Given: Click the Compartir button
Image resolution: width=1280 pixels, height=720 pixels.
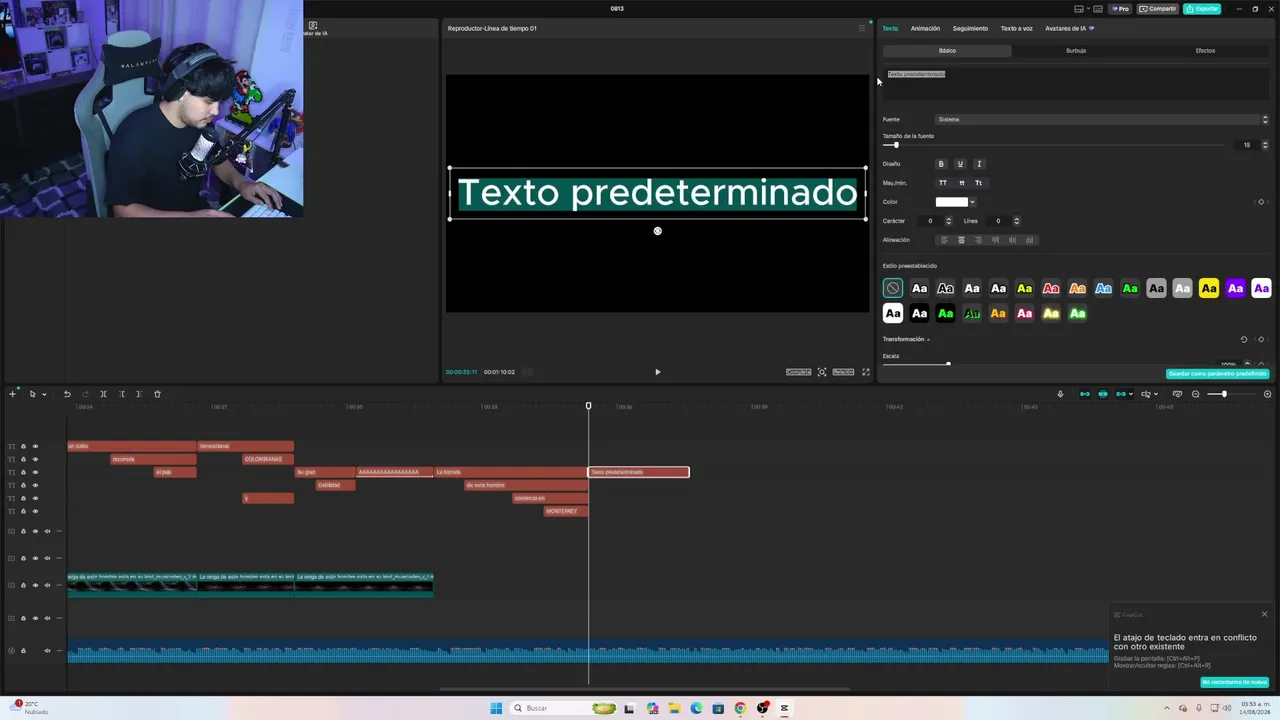Looking at the screenshot, I should click(x=1158, y=9).
